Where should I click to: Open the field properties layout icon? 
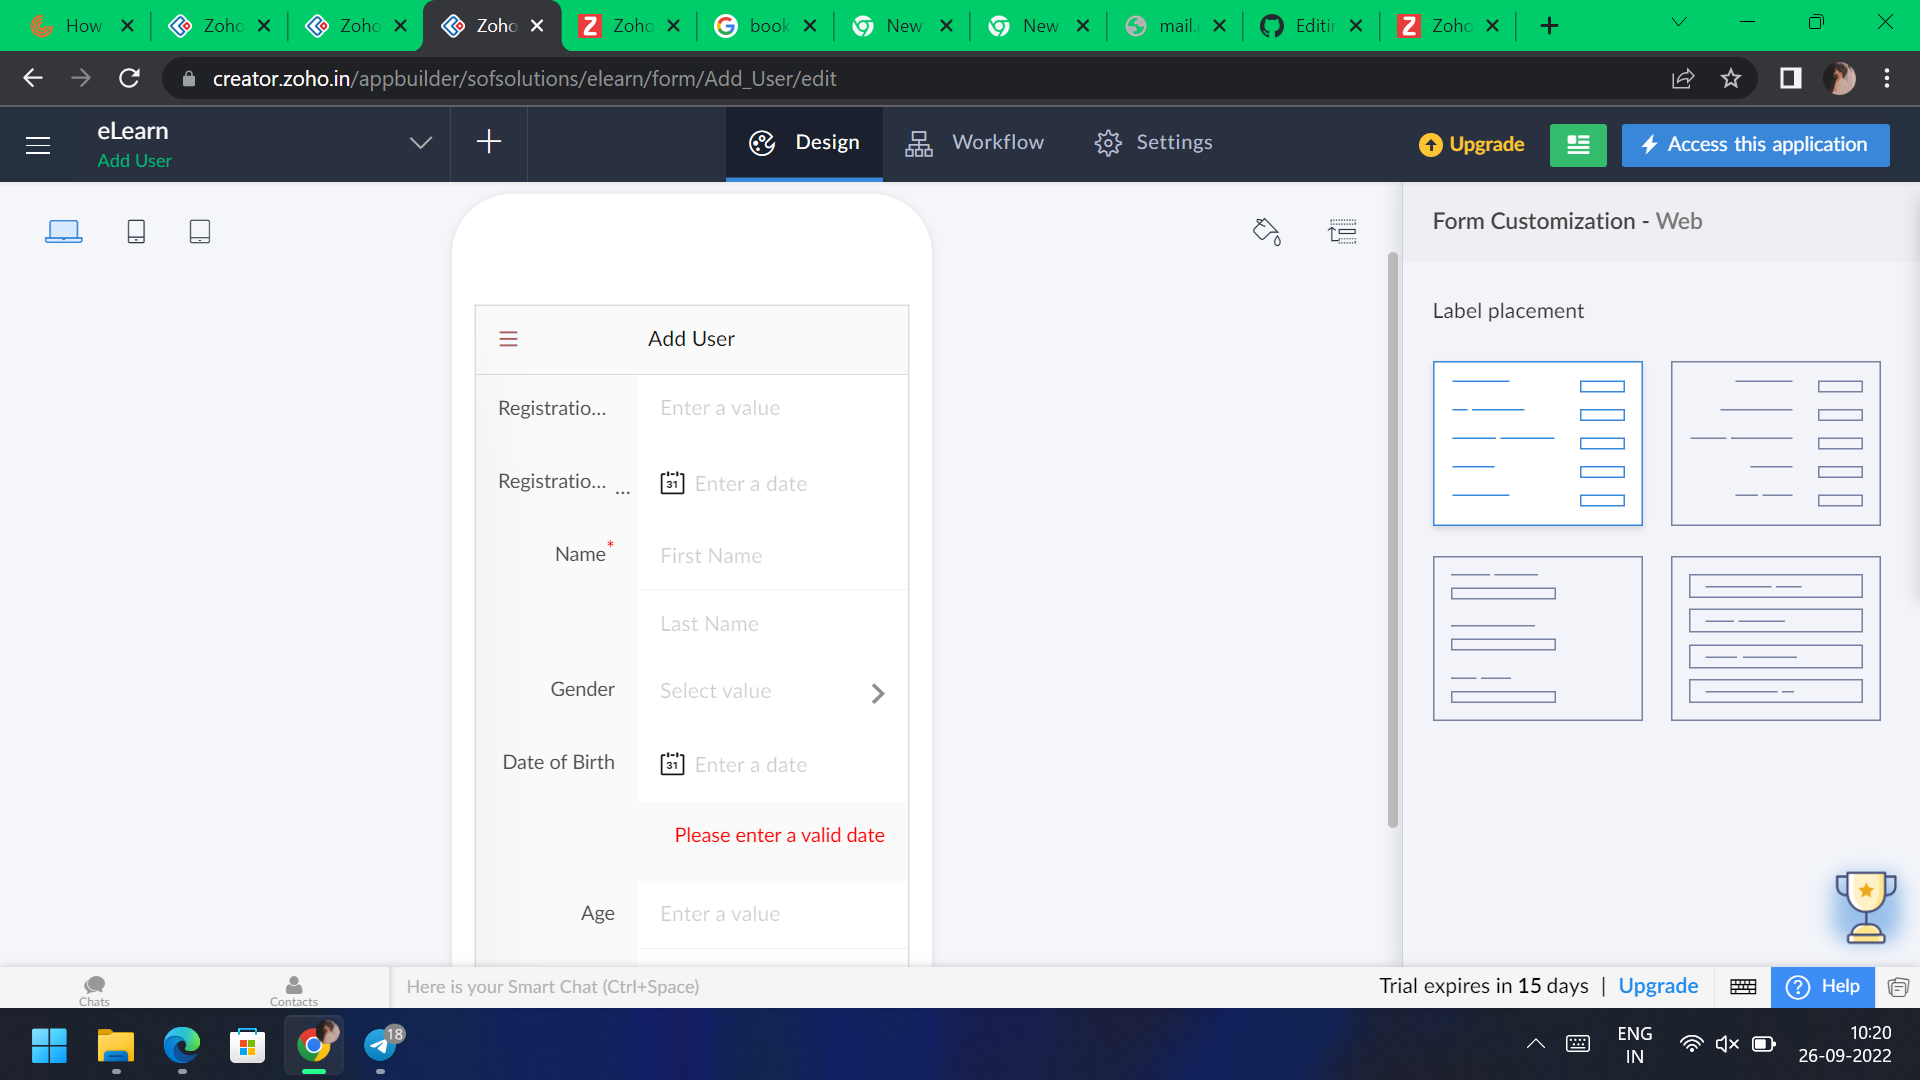(x=1343, y=231)
